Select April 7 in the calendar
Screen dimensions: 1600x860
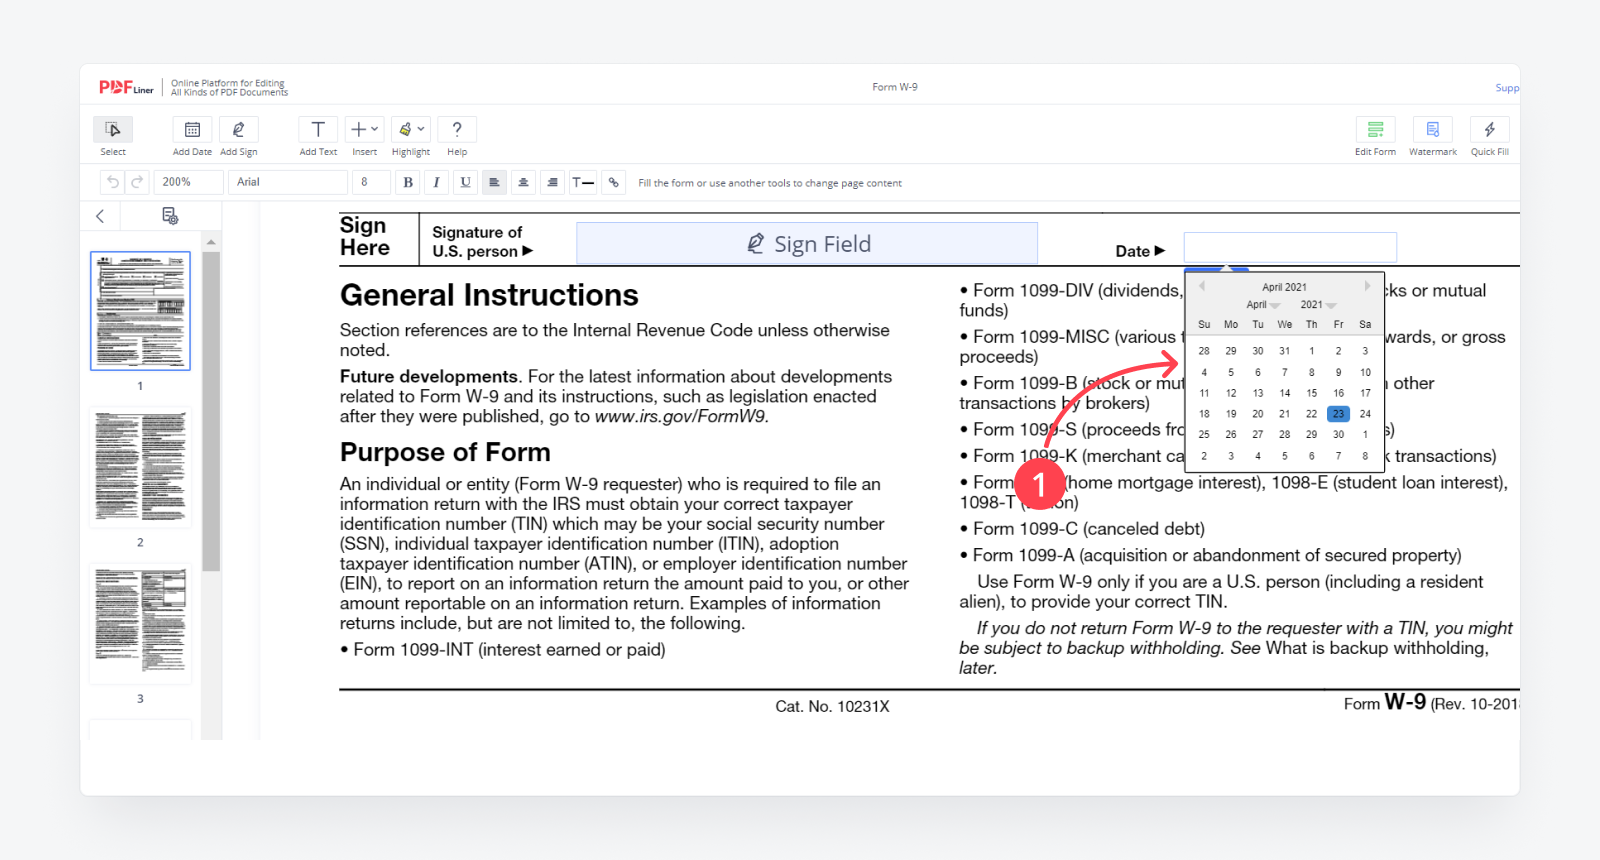coord(1284,372)
